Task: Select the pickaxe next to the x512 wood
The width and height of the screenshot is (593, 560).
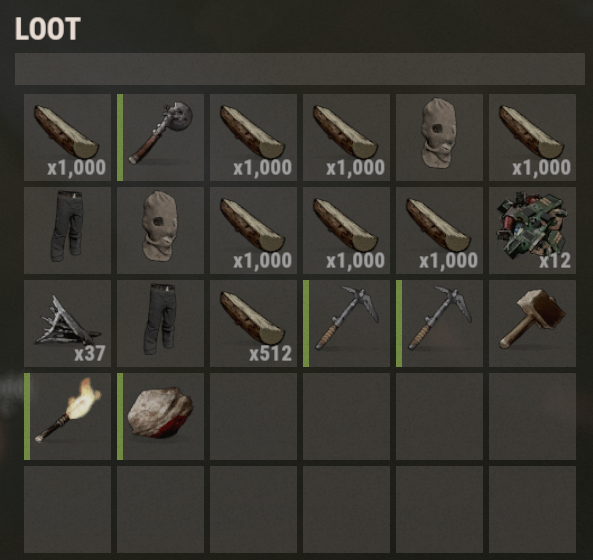Action: pyautogui.click(x=346, y=323)
